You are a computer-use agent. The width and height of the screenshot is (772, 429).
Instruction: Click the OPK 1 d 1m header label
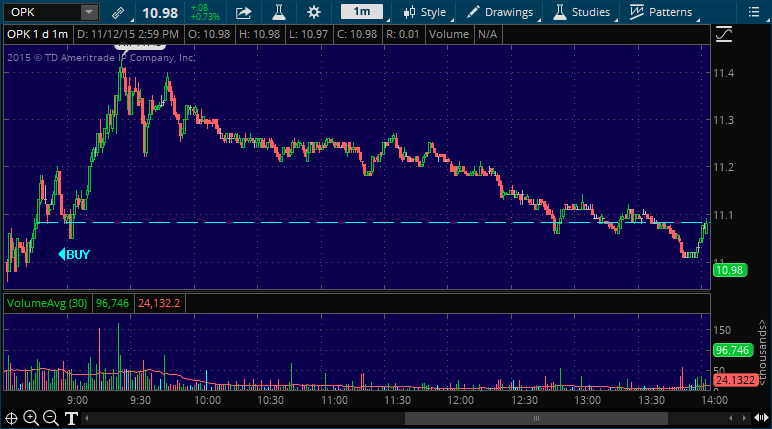[37, 34]
